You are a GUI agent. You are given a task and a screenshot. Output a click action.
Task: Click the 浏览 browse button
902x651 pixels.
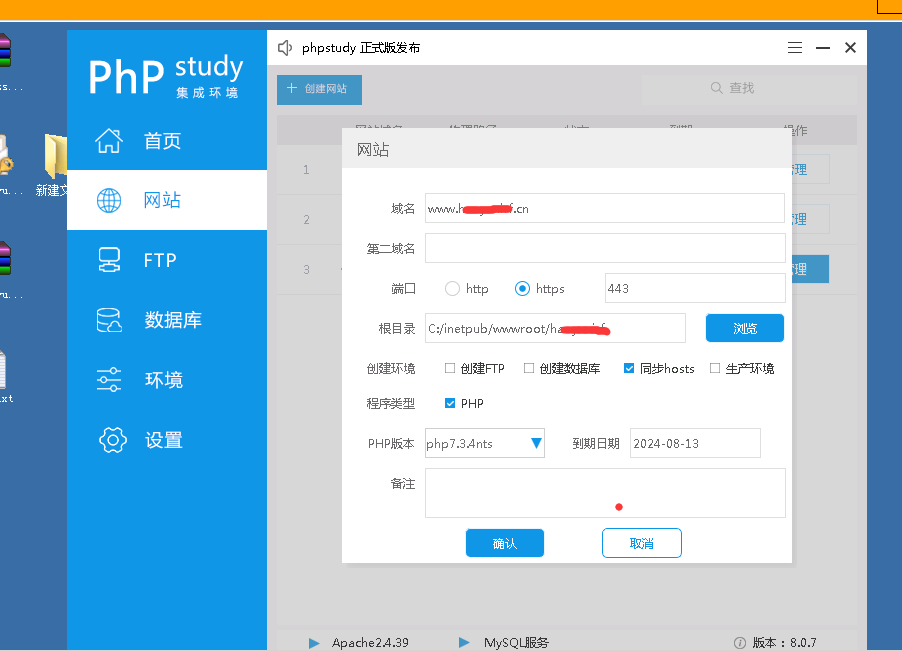tap(744, 328)
